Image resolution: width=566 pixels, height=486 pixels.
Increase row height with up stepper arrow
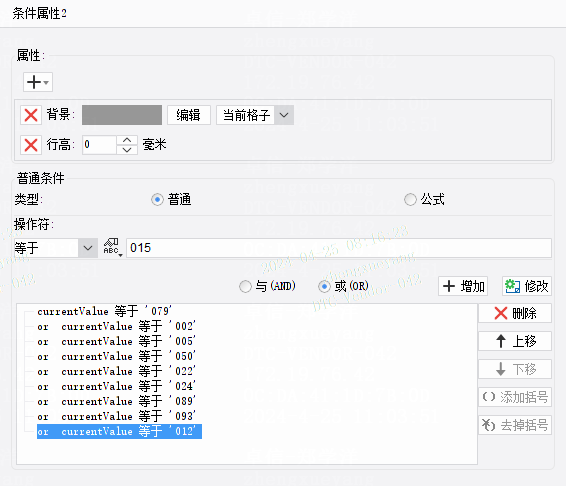(x=127, y=140)
